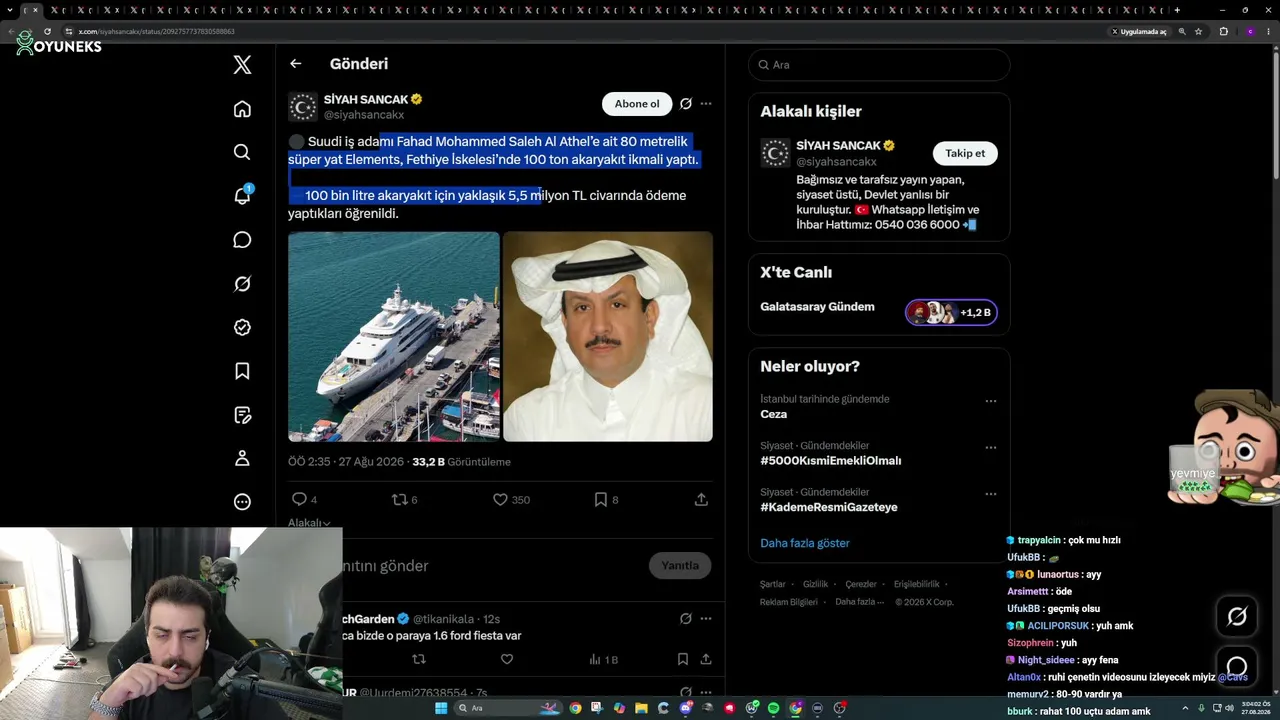Open Explore with sidebar magnifier icon

pos(242,152)
